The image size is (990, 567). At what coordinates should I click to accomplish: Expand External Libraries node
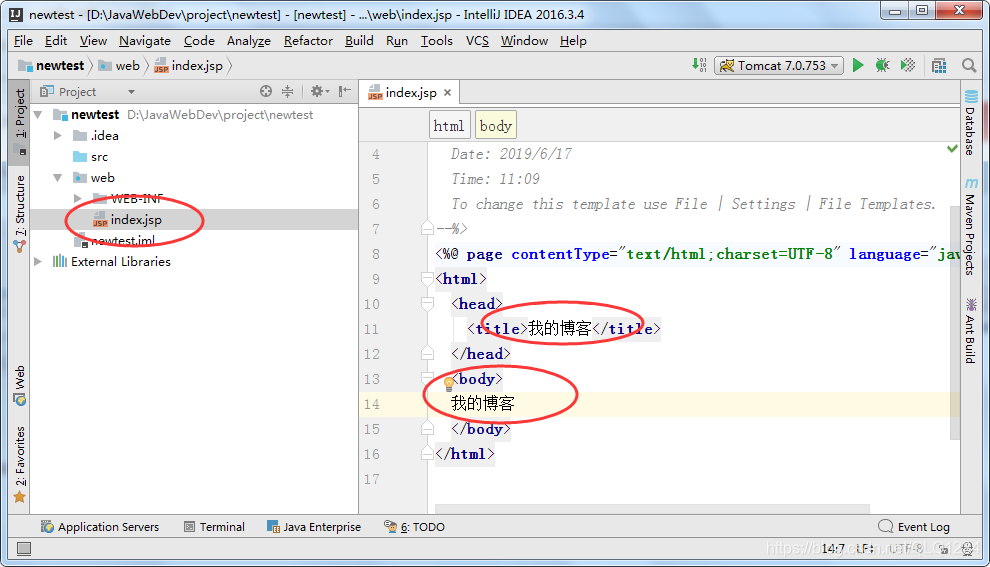(38, 261)
